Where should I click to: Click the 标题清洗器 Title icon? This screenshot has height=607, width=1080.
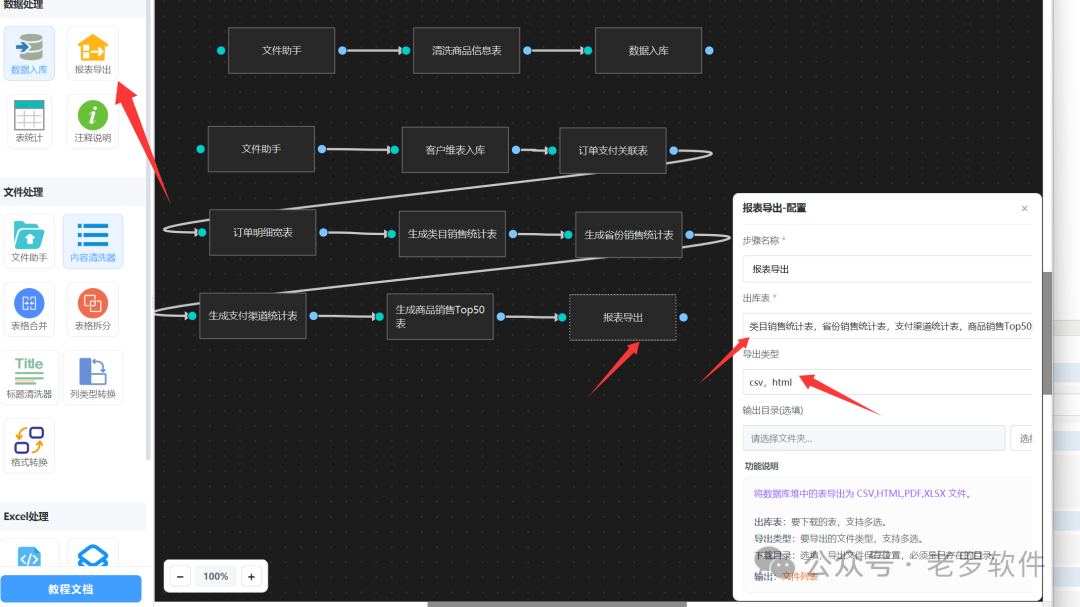click(x=29, y=377)
